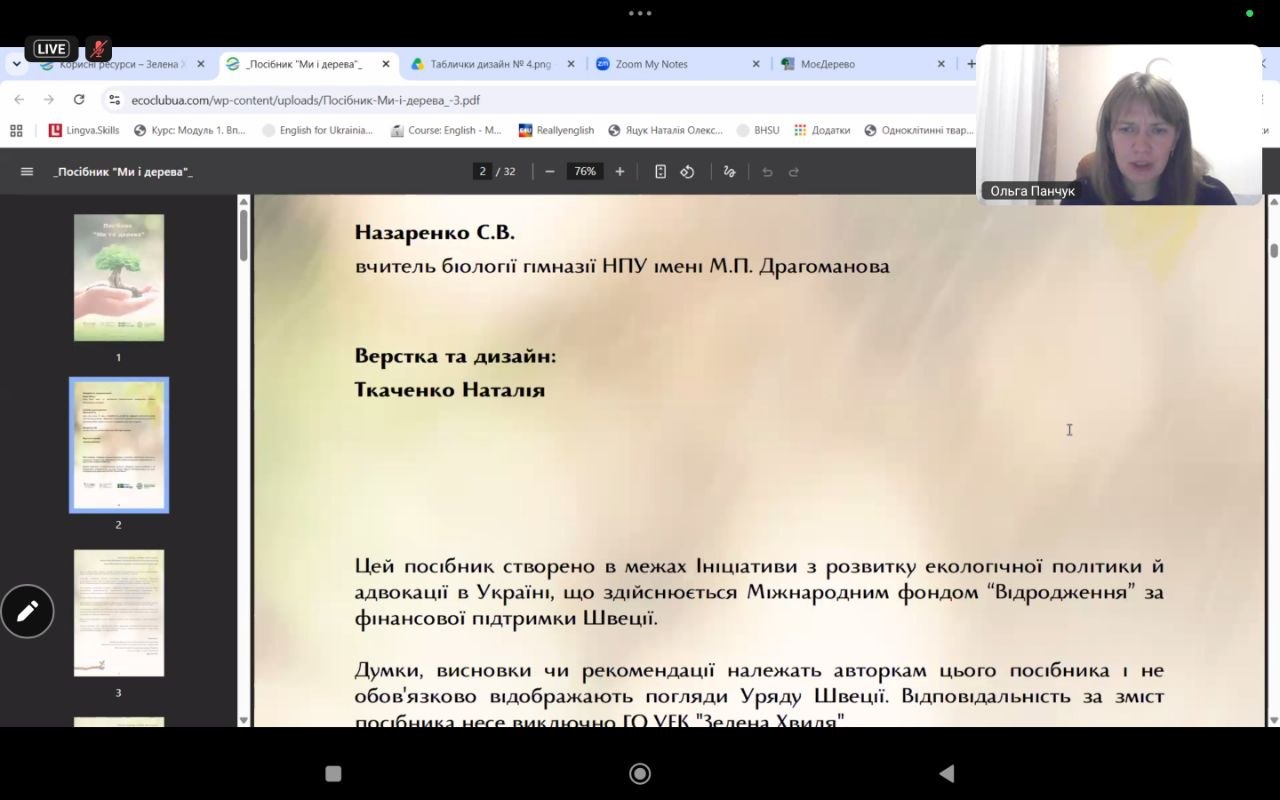Select the draw annotation tool
Screen dimensions: 1280x800
pyautogui.click(x=729, y=172)
